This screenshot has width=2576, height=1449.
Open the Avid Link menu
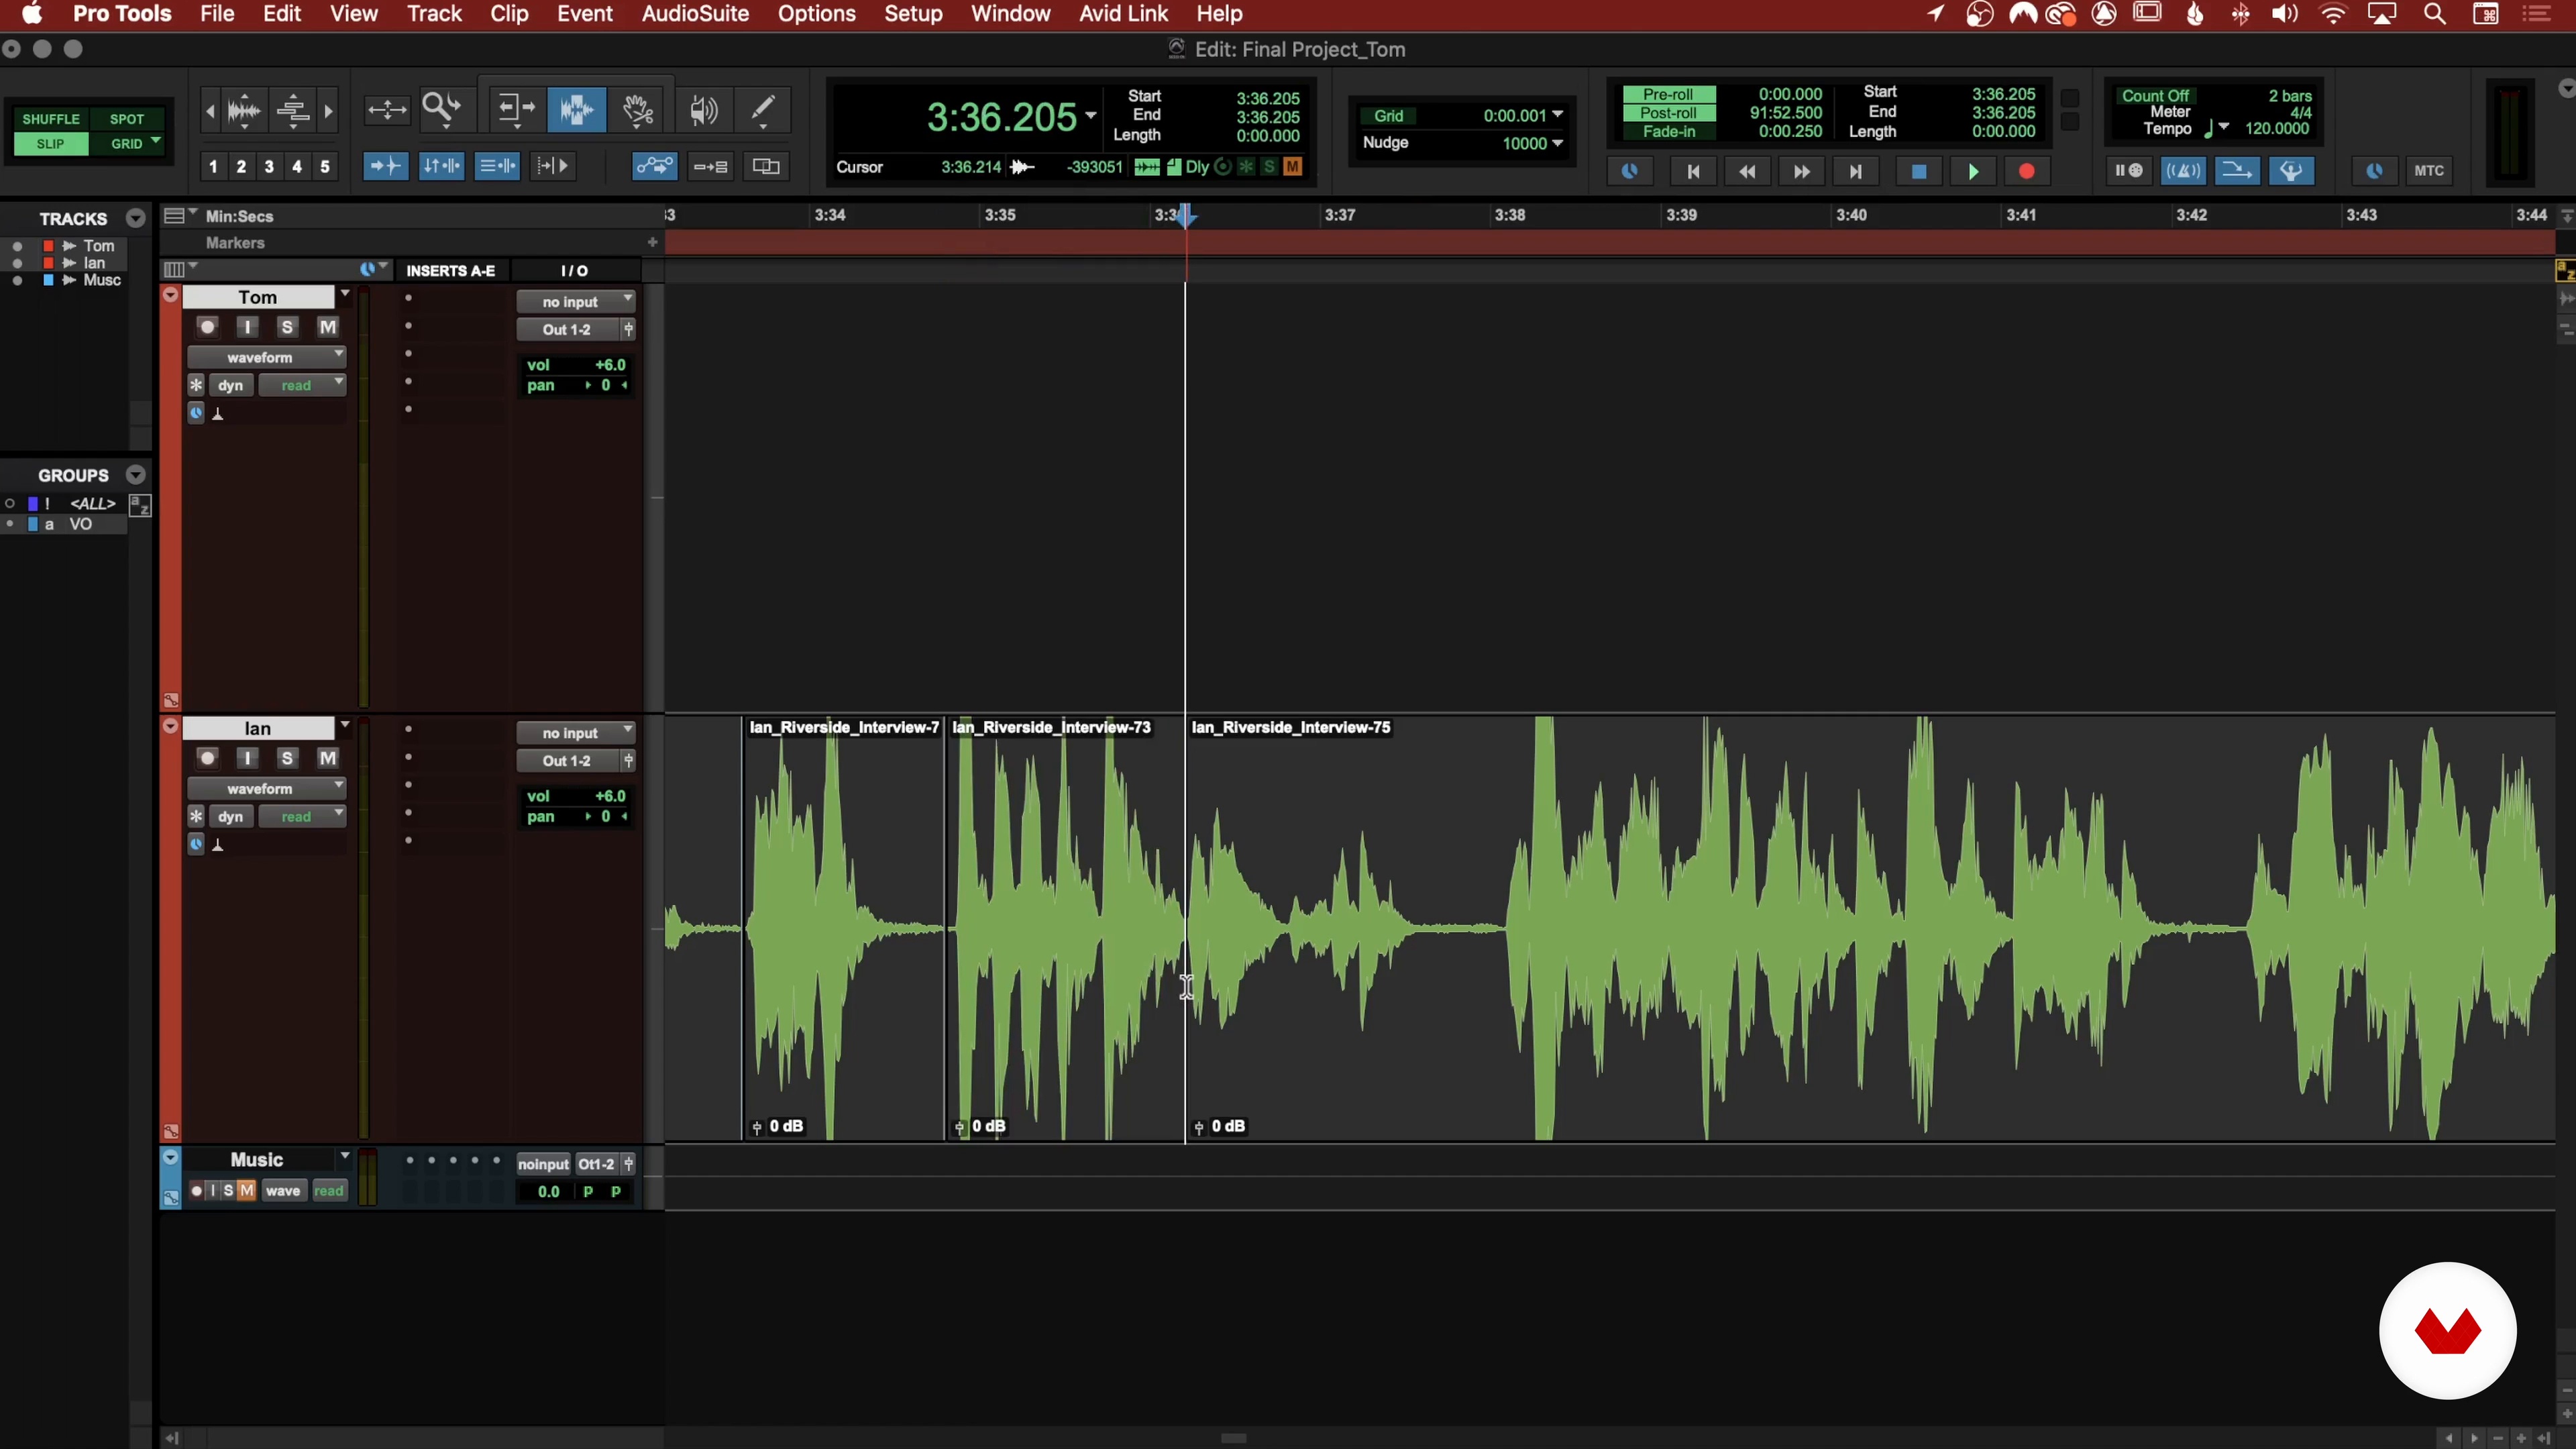pyautogui.click(x=1123, y=14)
